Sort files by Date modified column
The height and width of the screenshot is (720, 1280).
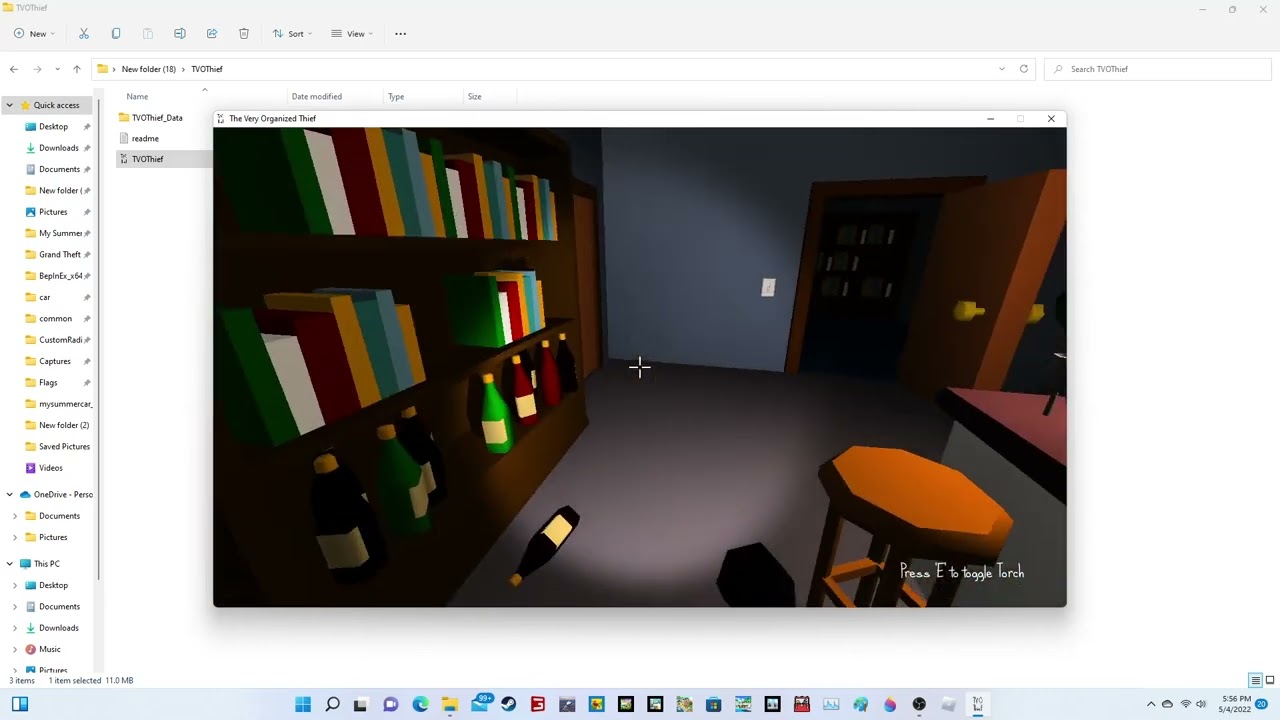[x=316, y=97]
